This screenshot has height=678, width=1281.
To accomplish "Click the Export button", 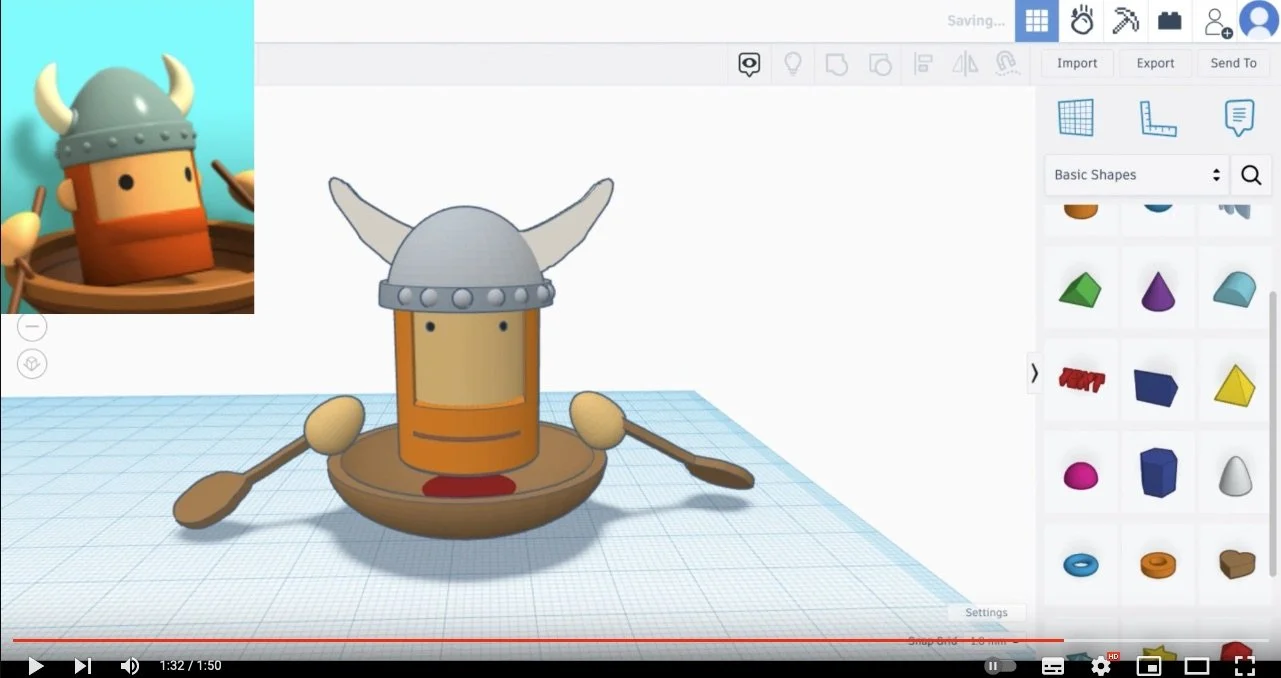I will (1155, 63).
